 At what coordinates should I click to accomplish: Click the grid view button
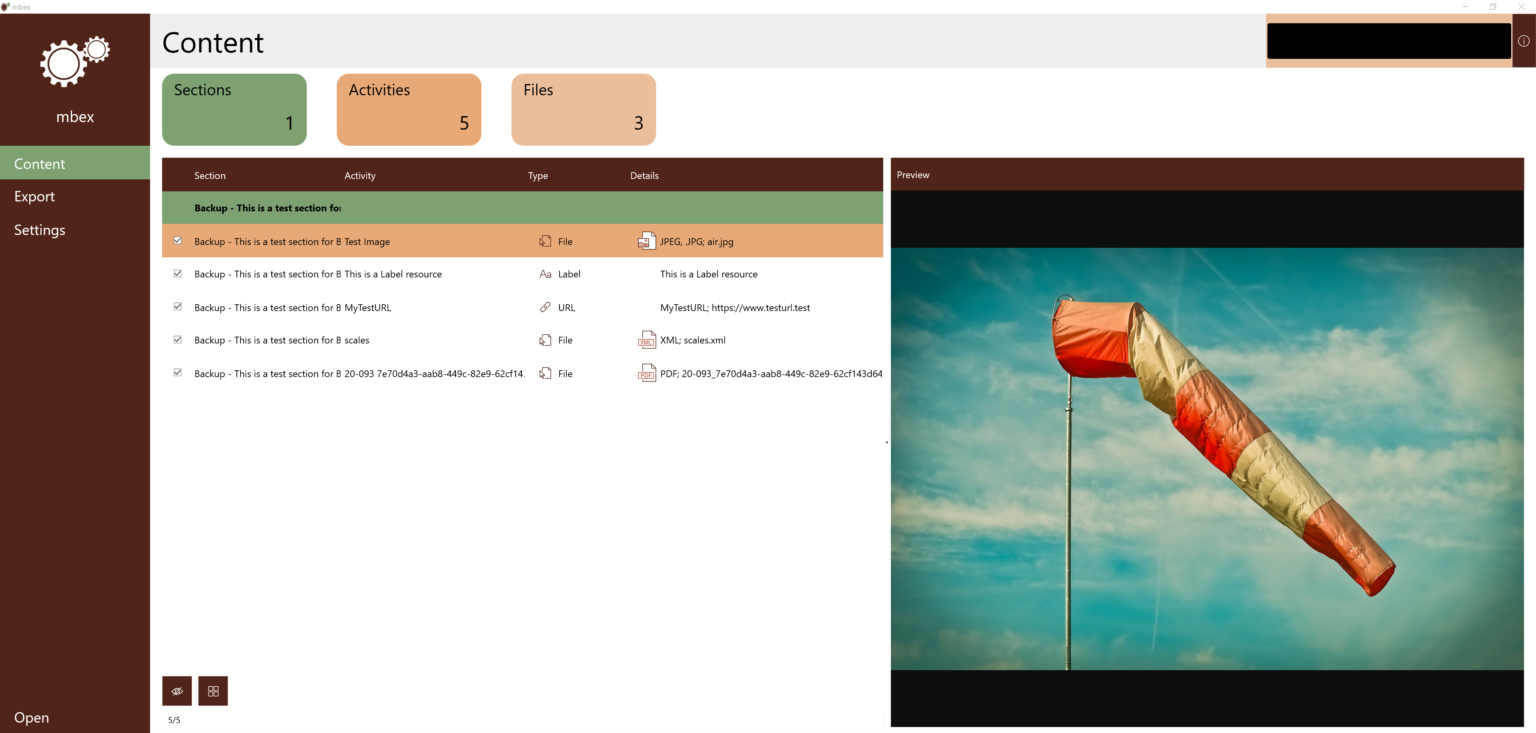213,691
